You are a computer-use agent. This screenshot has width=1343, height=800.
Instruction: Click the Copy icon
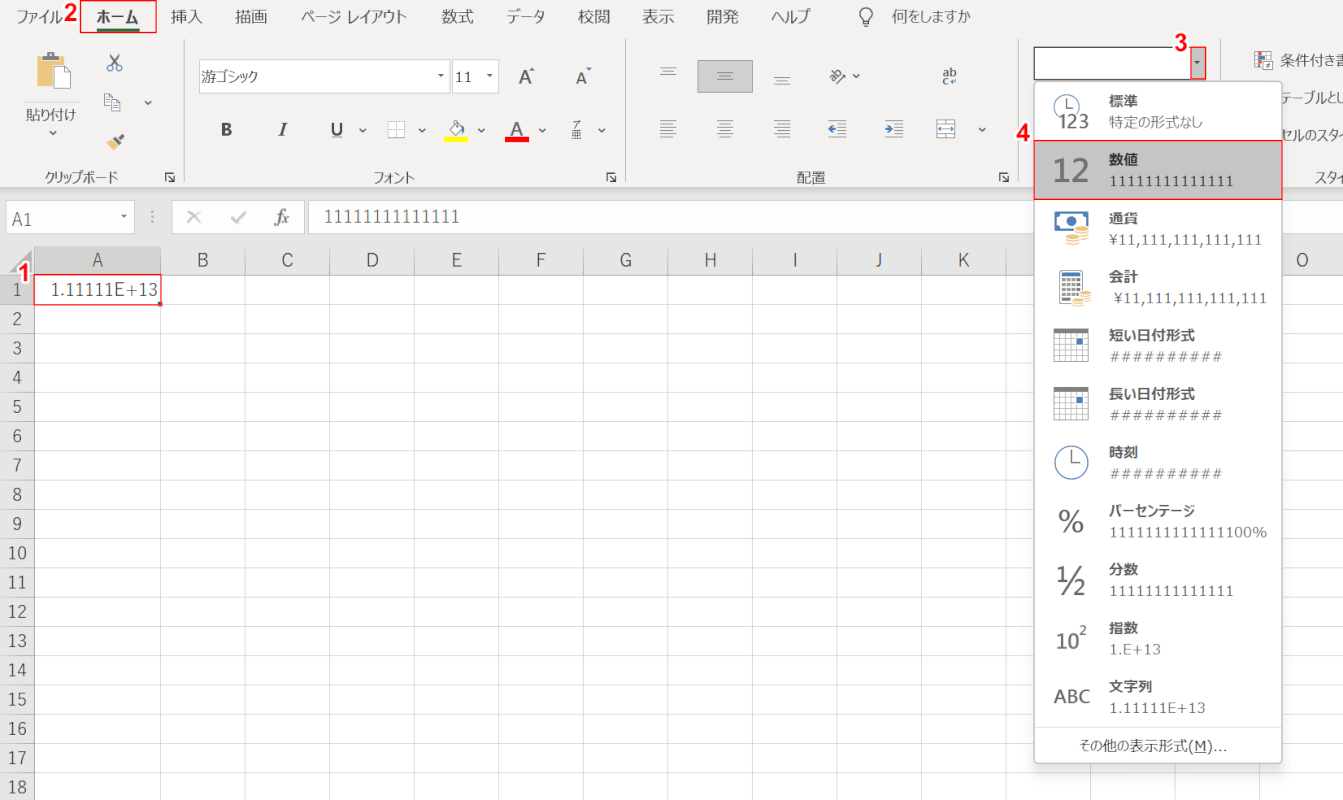point(113,102)
